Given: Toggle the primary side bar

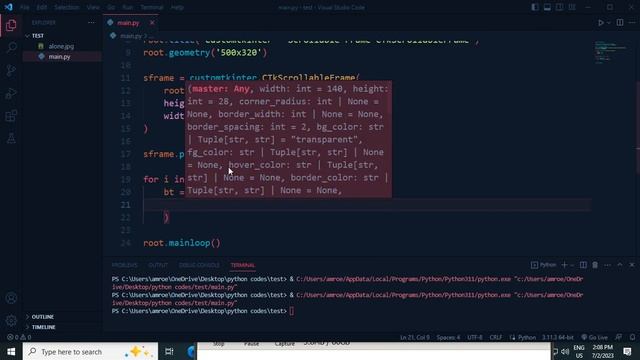Looking at the screenshot, I should [535, 7].
